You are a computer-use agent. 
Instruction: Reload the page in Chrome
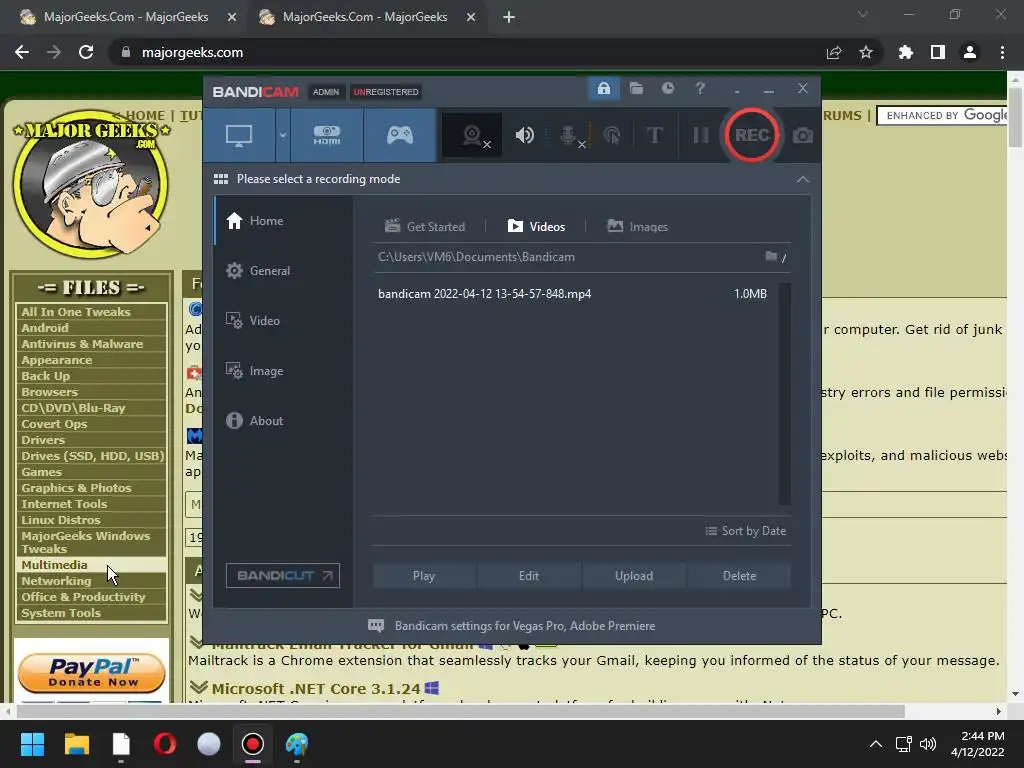pos(86,52)
